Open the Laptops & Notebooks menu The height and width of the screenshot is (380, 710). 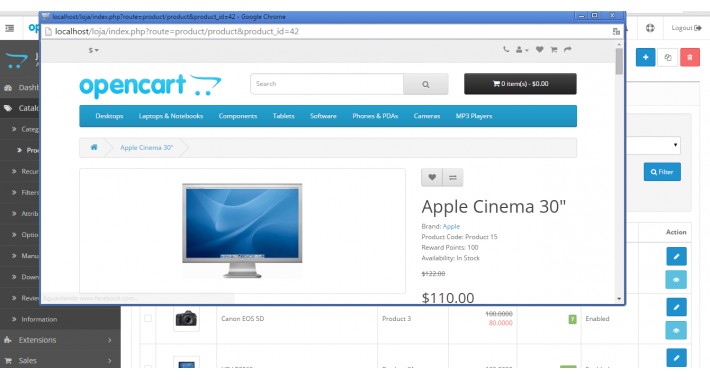(x=171, y=116)
